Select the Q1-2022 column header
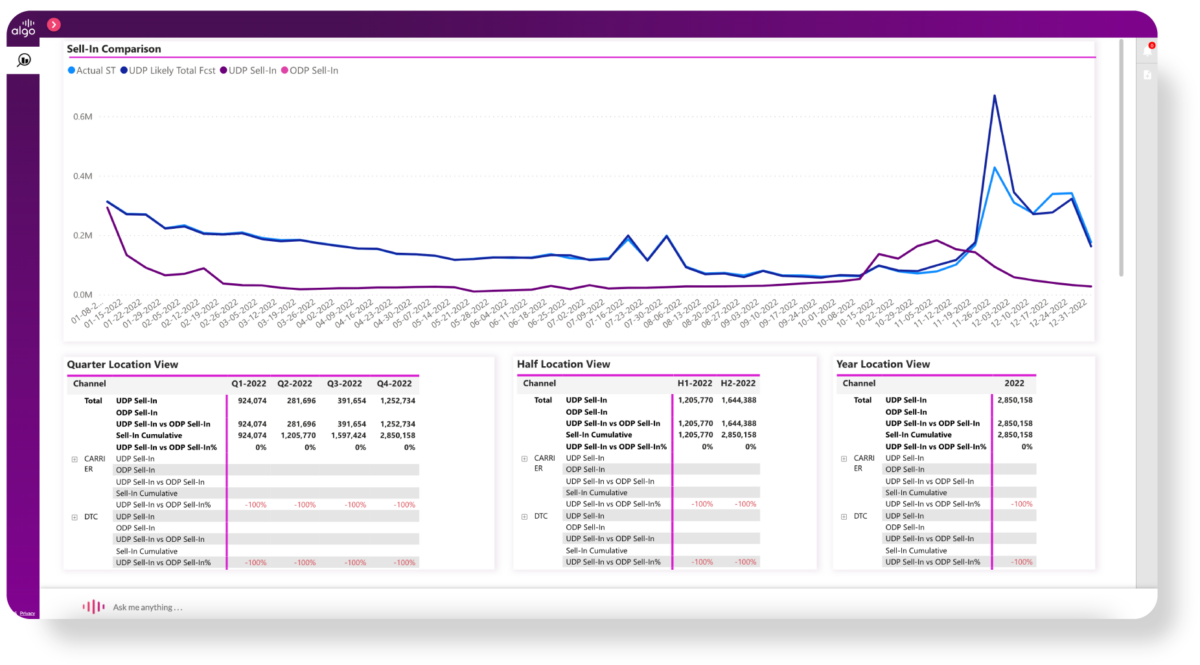This screenshot has width=1200, height=665. tap(249, 383)
